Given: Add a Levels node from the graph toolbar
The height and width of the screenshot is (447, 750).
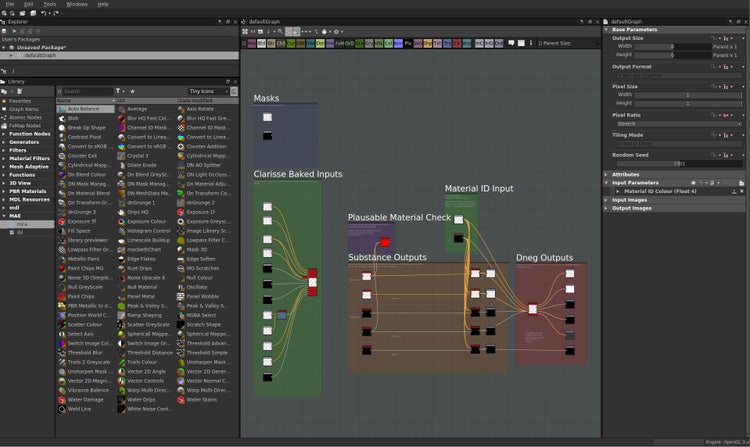Looking at the screenshot, I should (388, 44).
